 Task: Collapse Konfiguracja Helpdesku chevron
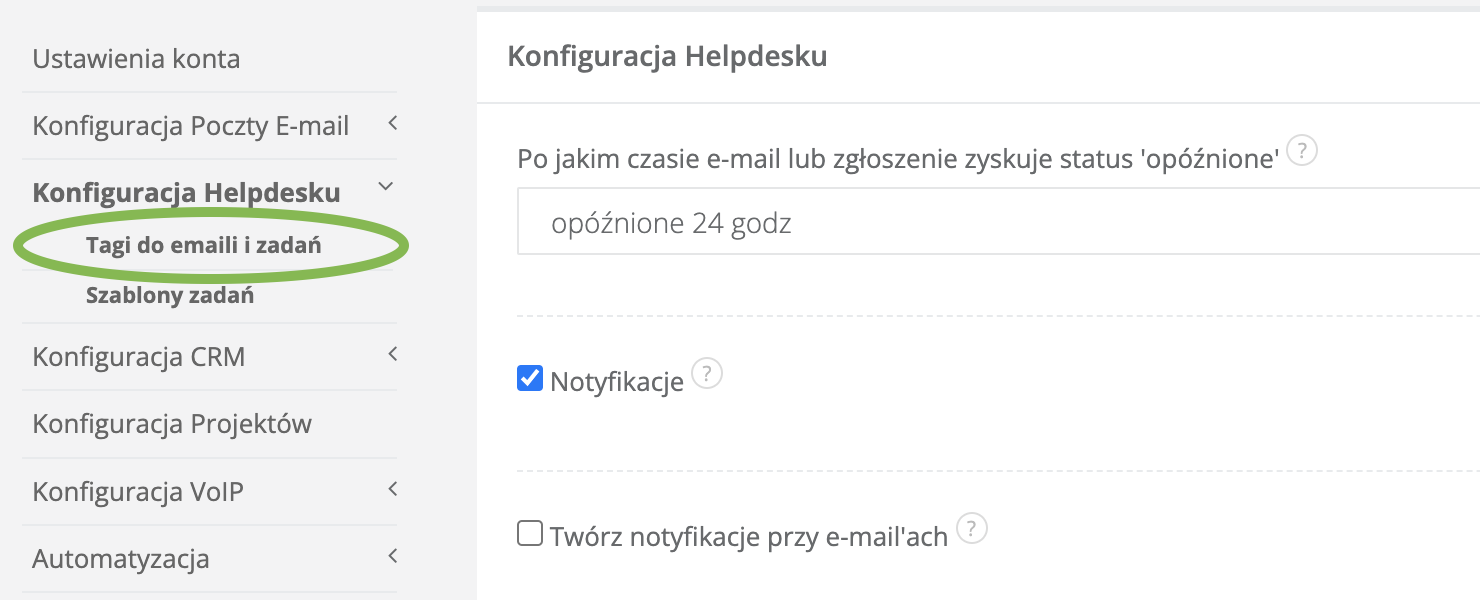pos(387,187)
